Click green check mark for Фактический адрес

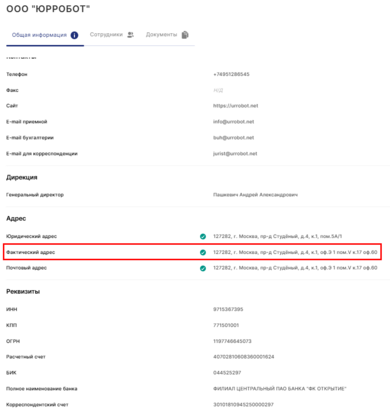(x=203, y=252)
